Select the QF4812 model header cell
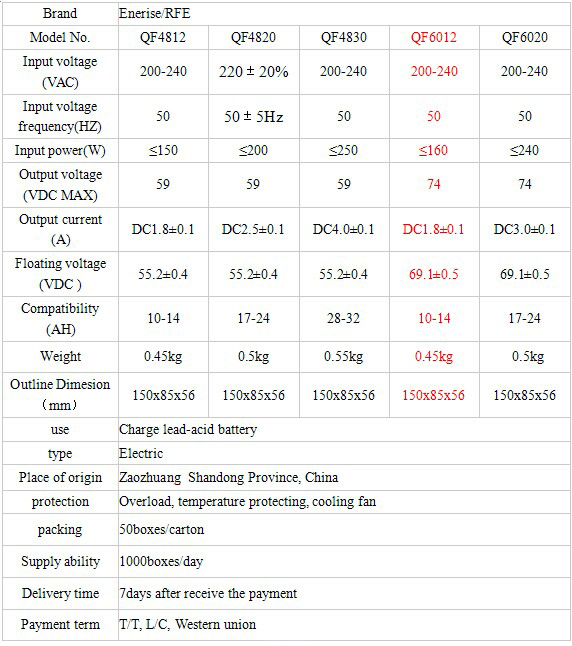 coord(163,37)
